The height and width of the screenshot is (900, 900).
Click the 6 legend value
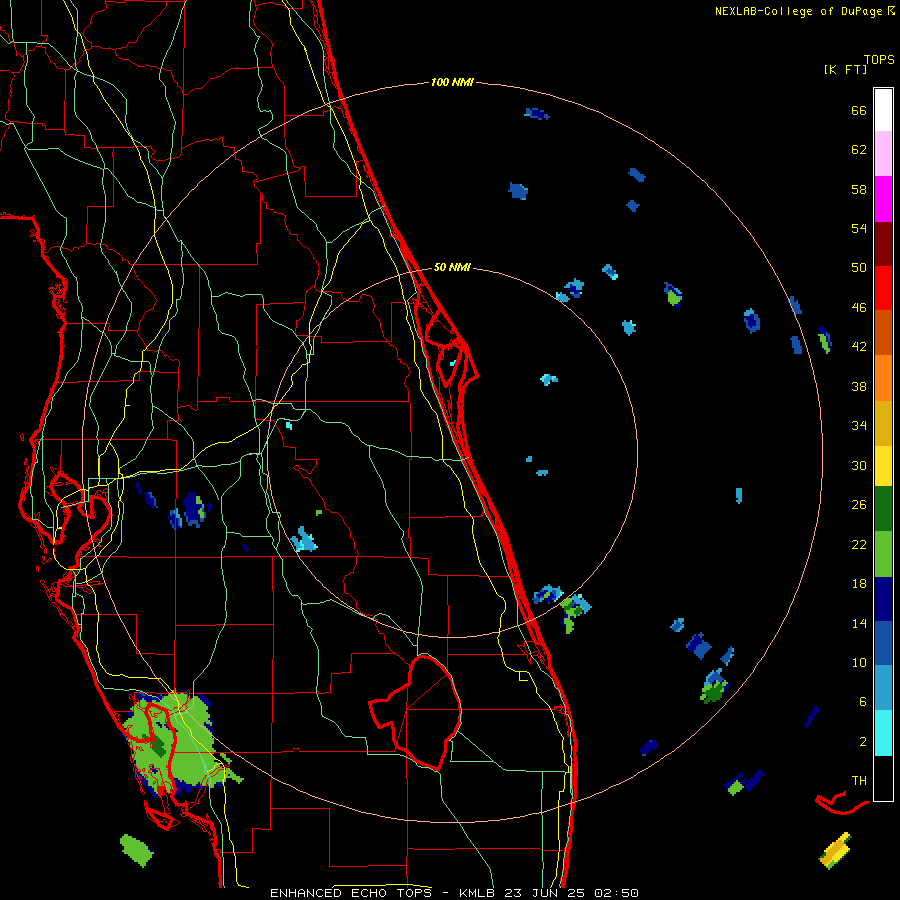[863, 702]
